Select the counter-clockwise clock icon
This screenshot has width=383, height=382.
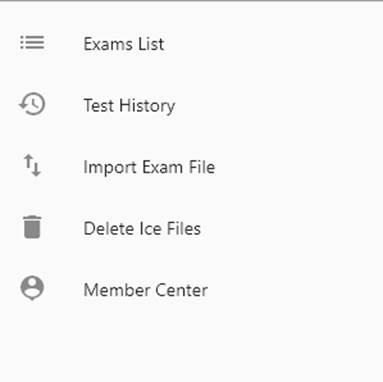point(32,104)
